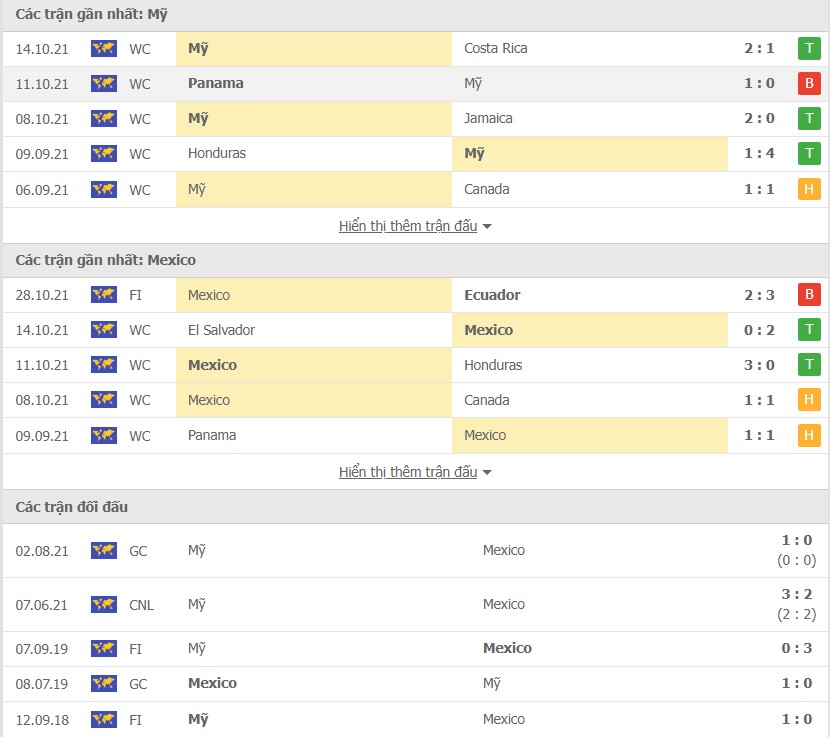
Task: Click the Các trận đối đầu section header
Action: pyautogui.click(x=71, y=507)
